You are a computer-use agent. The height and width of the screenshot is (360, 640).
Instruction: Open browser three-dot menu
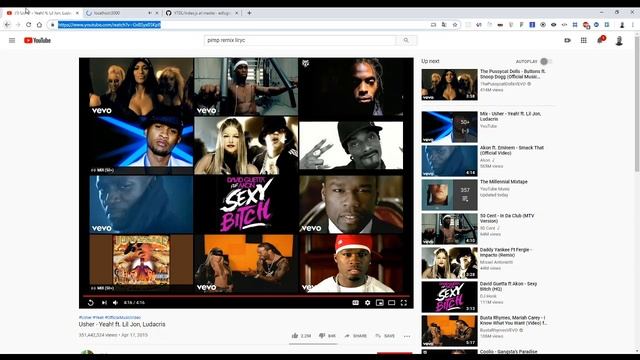633,25
